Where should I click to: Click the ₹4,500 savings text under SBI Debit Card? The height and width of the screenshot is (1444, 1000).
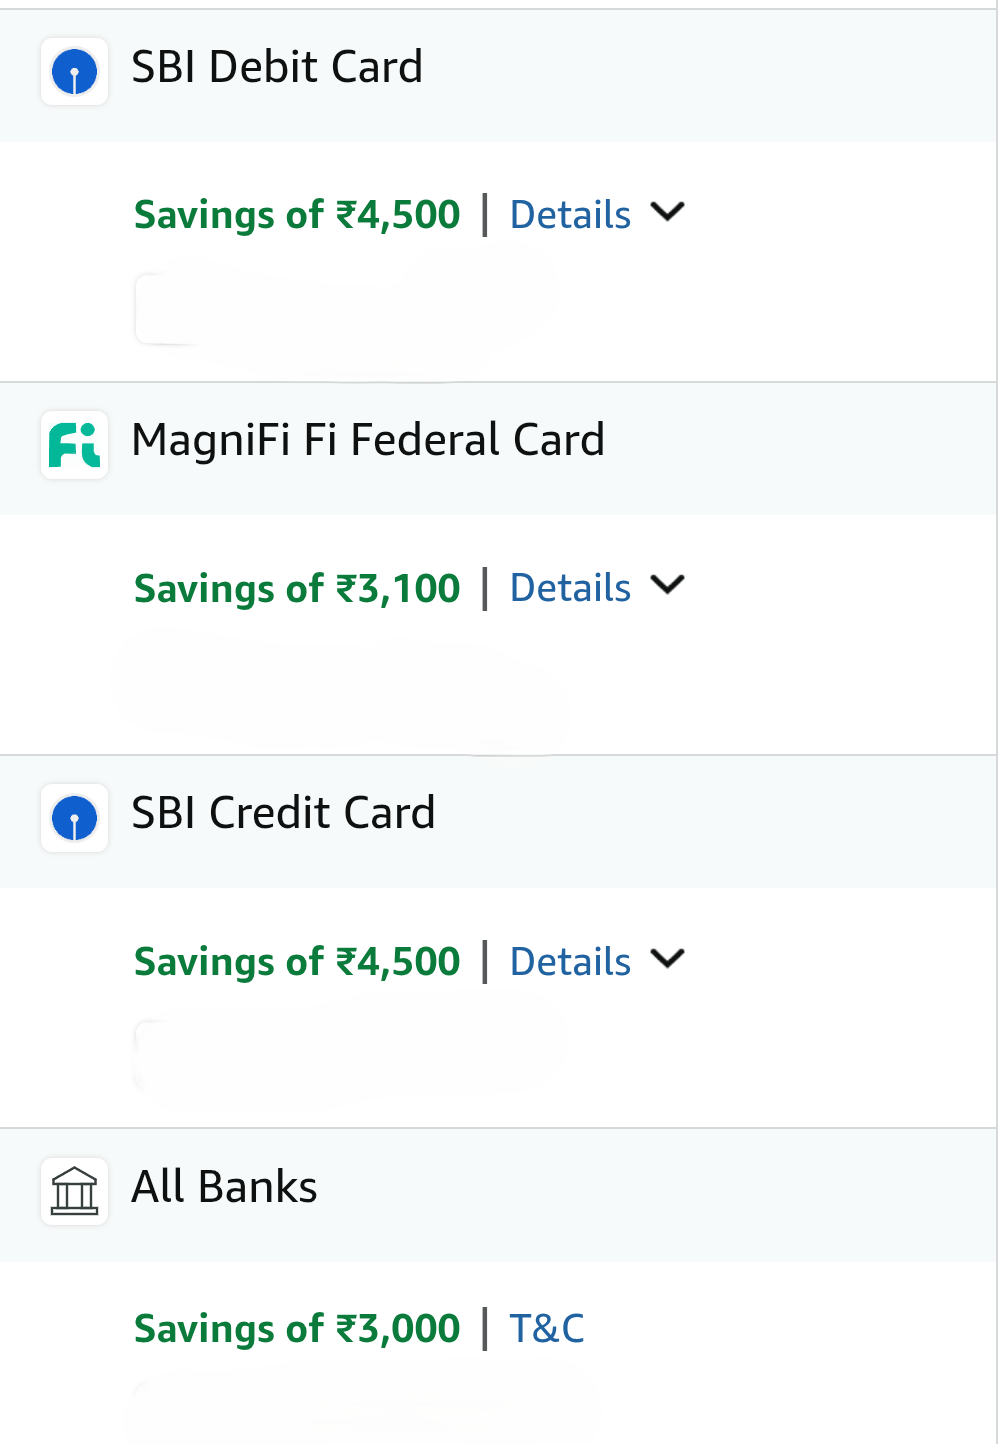coord(297,215)
